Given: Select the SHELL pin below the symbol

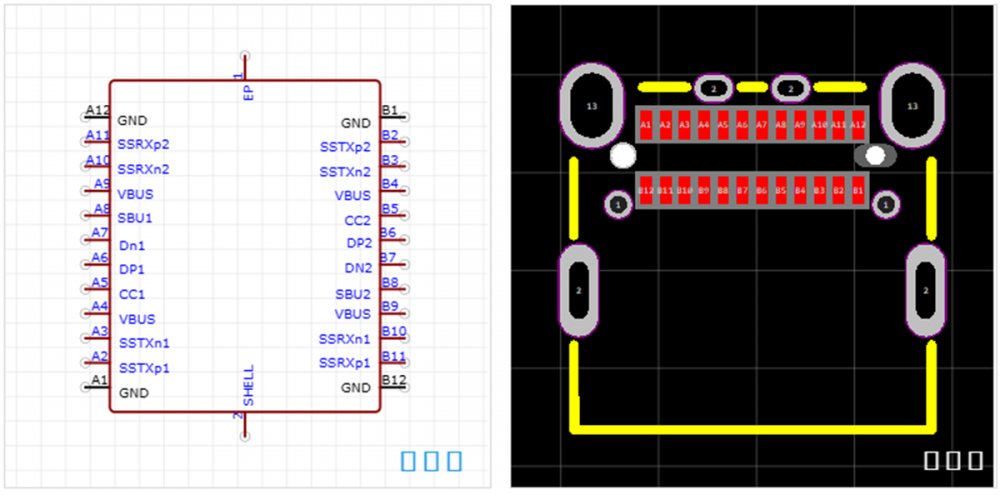Looking at the screenshot, I should click(244, 422).
